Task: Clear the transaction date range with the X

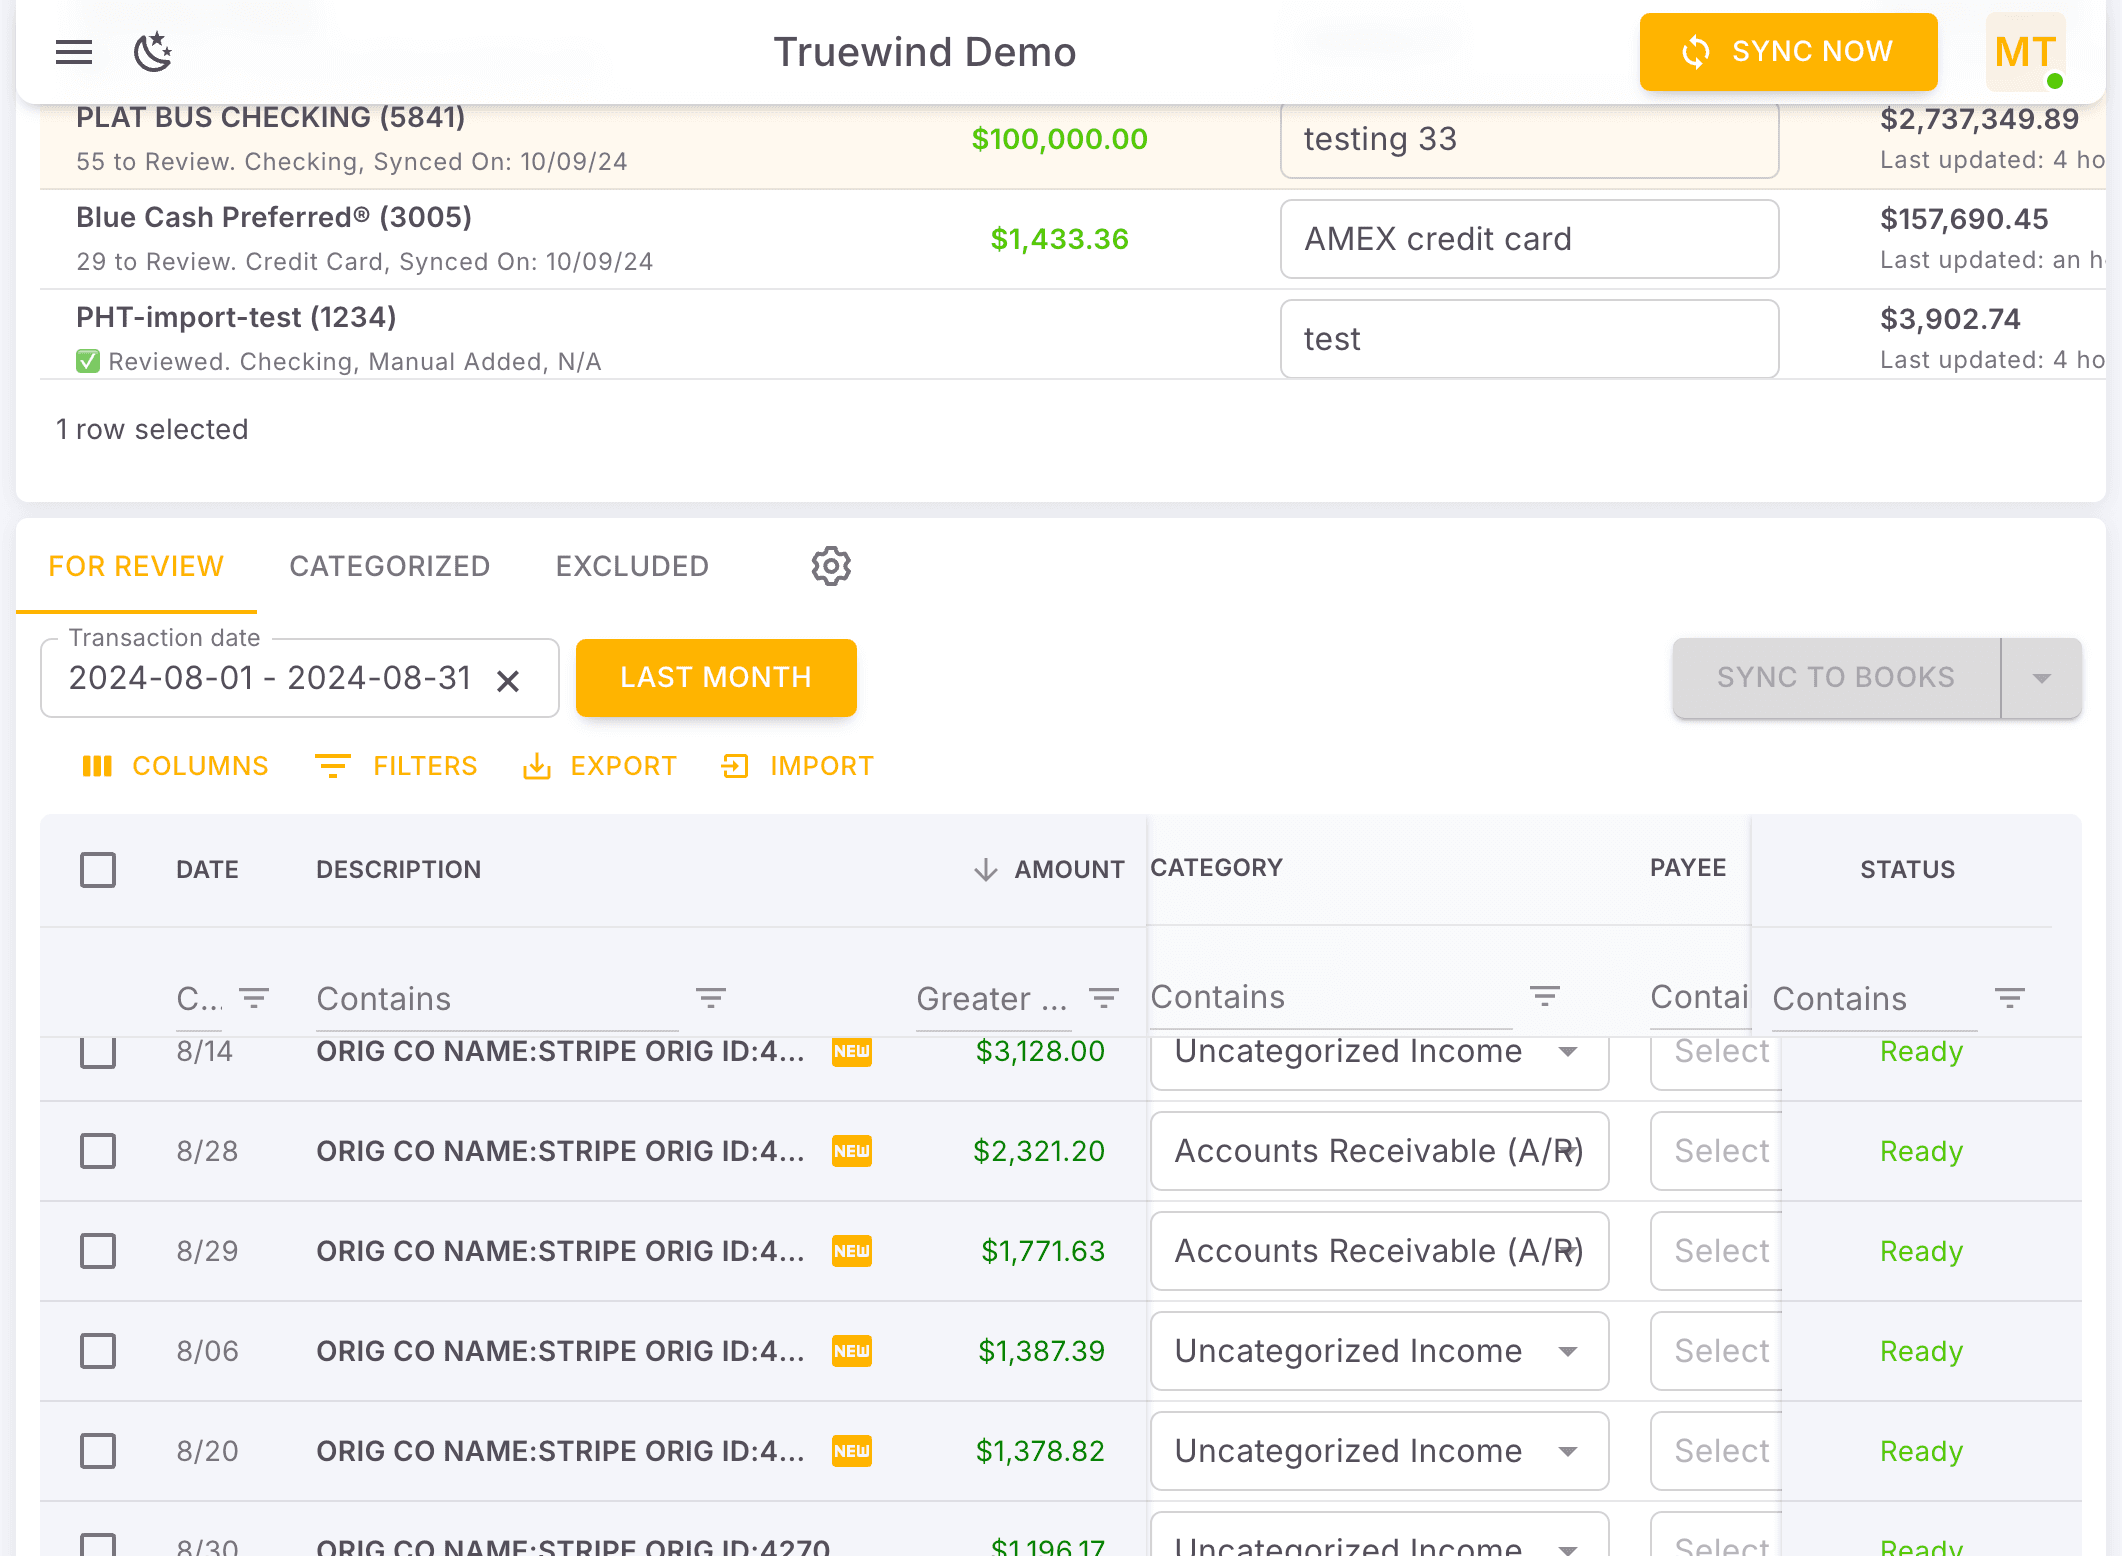Action: coord(509,679)
